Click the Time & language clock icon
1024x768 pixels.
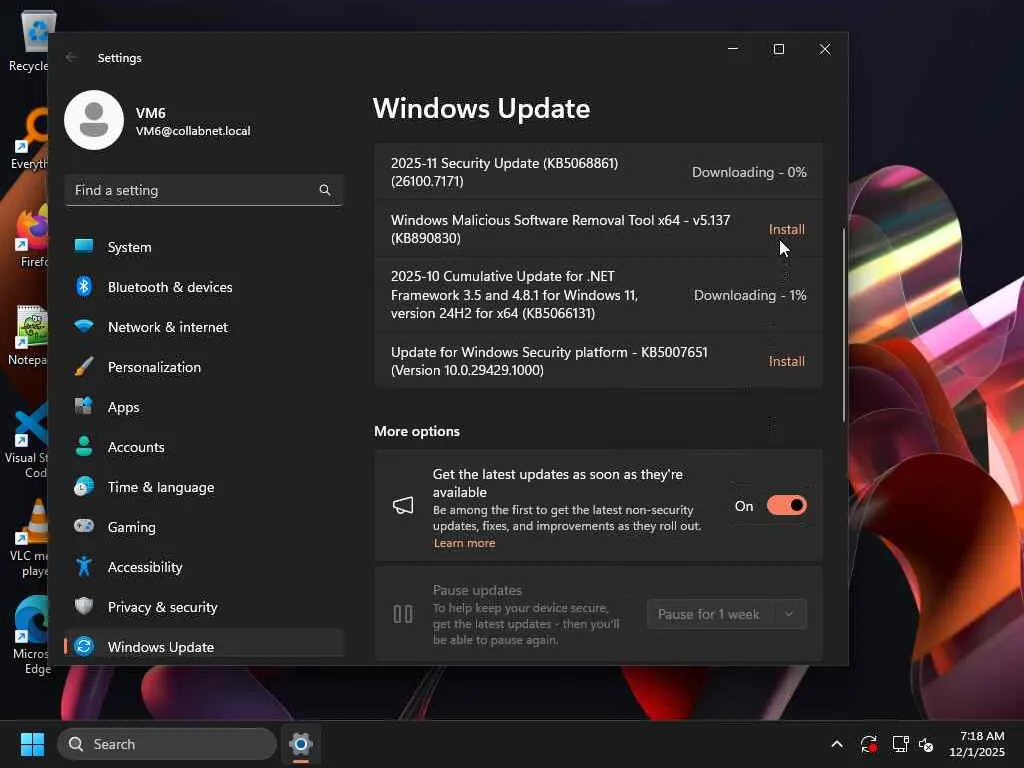point(84,487)
